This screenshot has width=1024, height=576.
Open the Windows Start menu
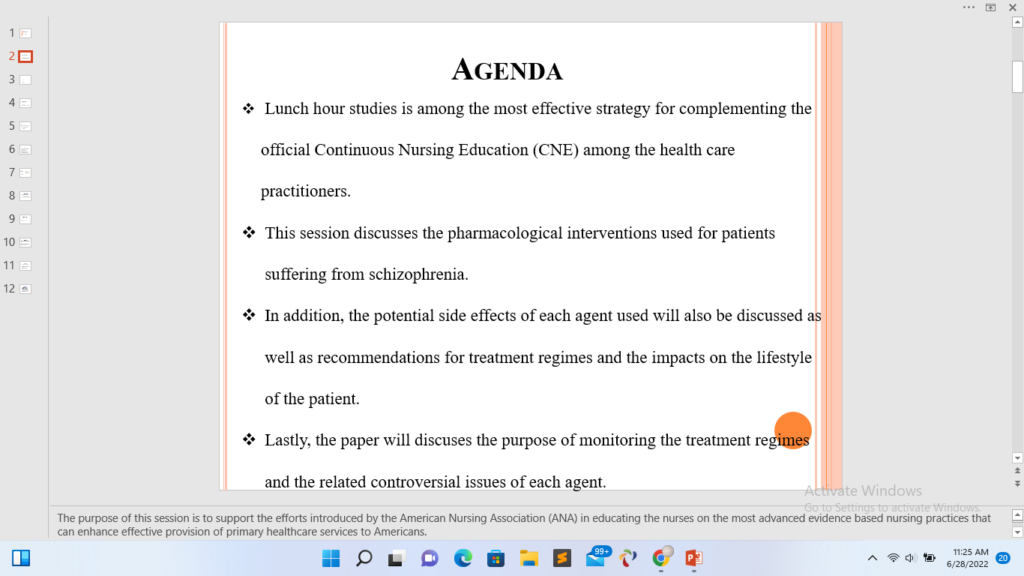click(x=331, y=558)
